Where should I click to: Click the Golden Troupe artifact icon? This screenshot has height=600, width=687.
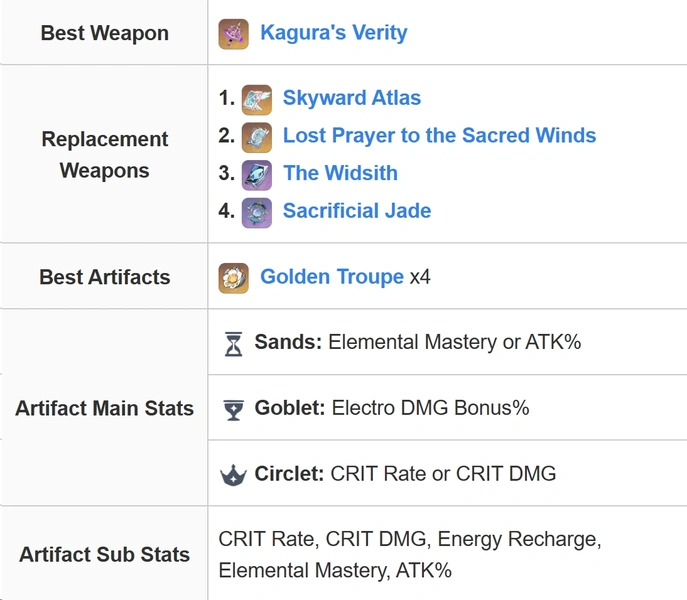(x=234, y=278)
